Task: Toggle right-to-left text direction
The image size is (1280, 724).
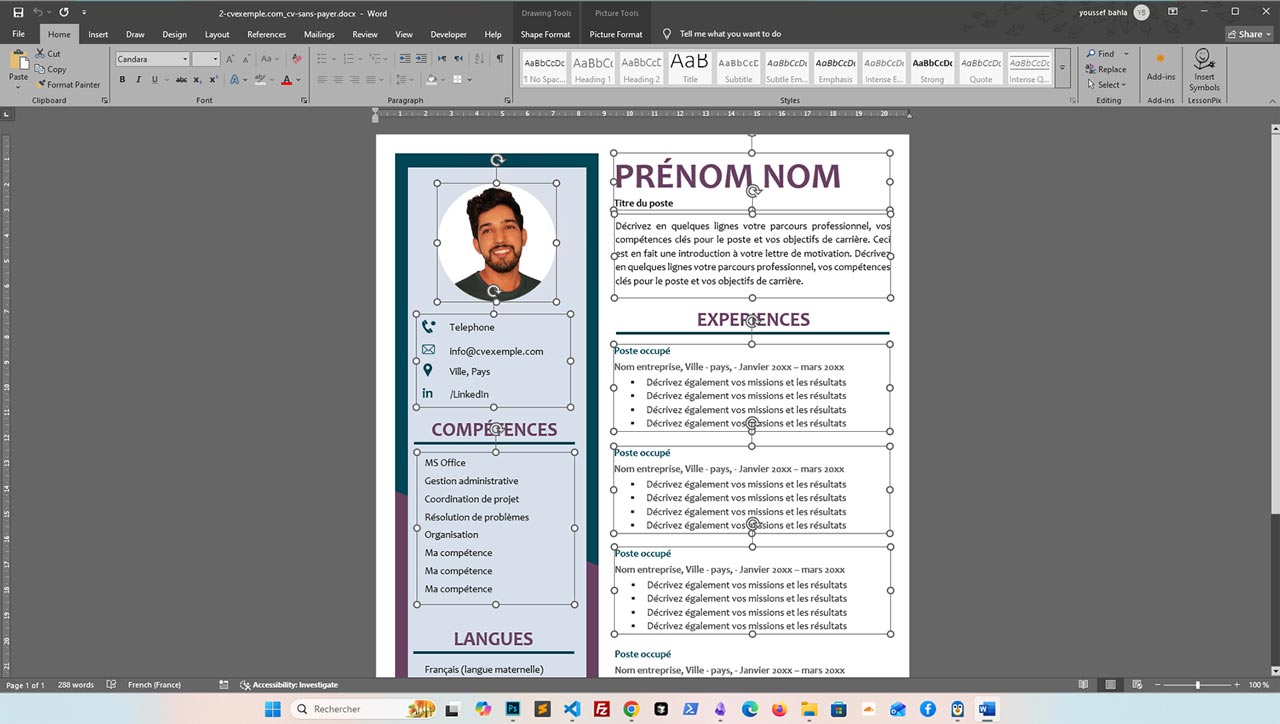Action: click(x=461, y=59)
